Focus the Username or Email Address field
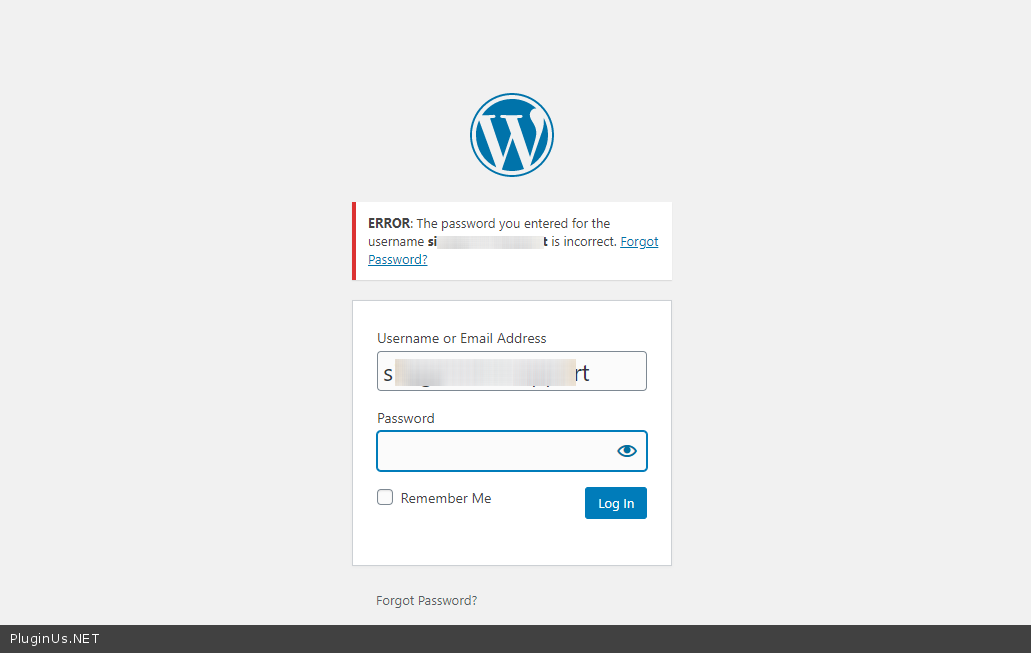Screen dimensions: 1031x653 tap(512, 371)
